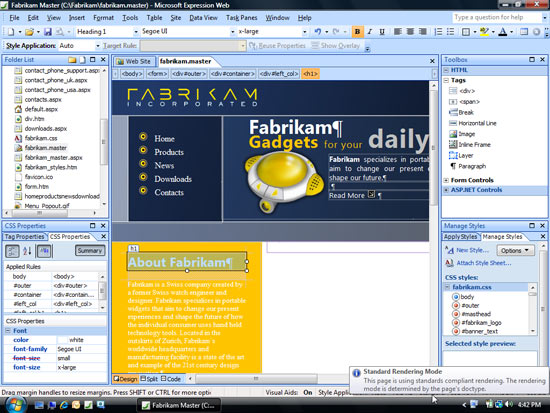This screenshot has width=550, height=413.
Task: Select the div#container breadcrumb tag
Action: [232, 74]
